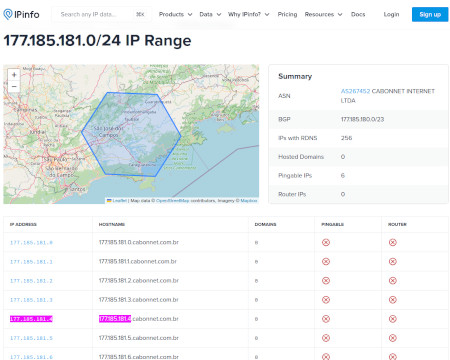
Task: Expand the Products menu
Action: tap(175, 14)
